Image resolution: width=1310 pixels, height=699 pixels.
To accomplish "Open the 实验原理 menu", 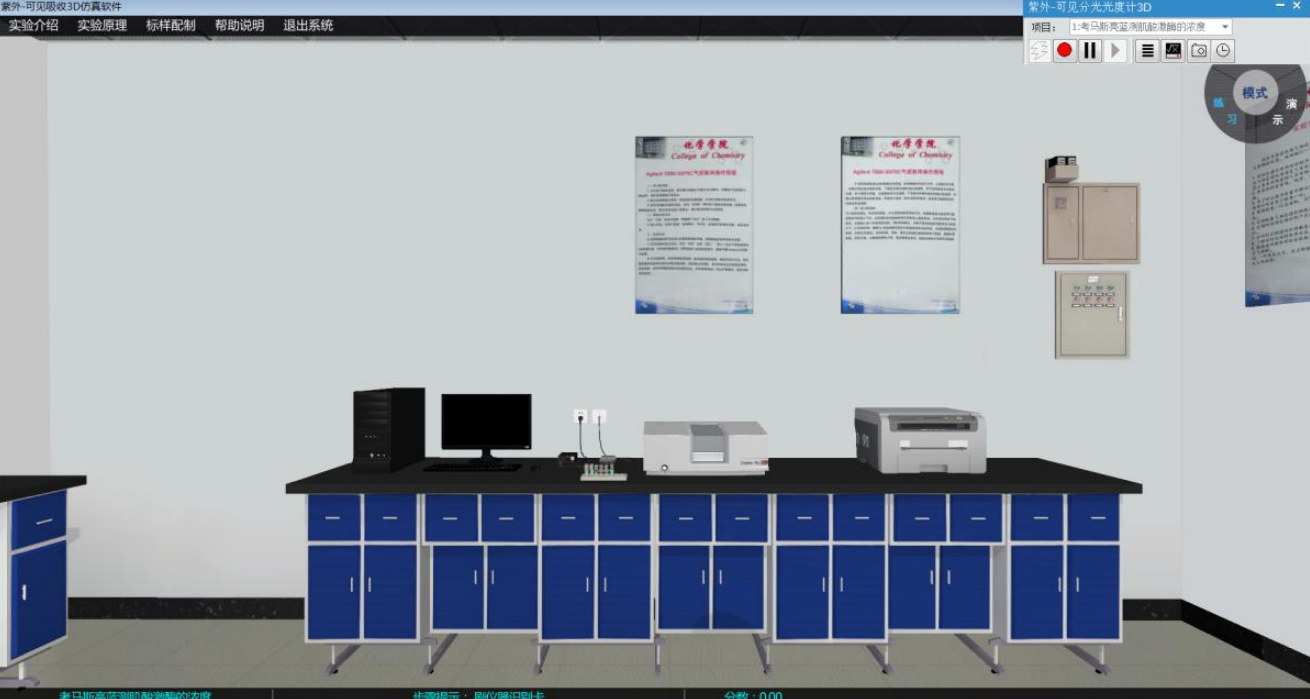I will [102, 26].
